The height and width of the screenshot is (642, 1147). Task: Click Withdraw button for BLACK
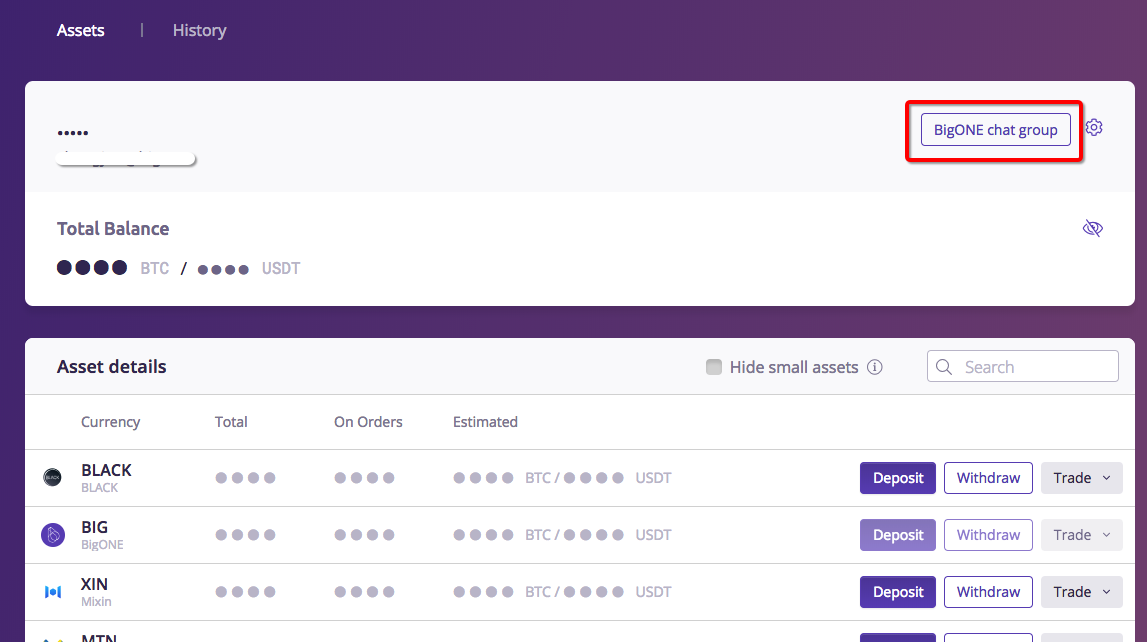[988, 478]
